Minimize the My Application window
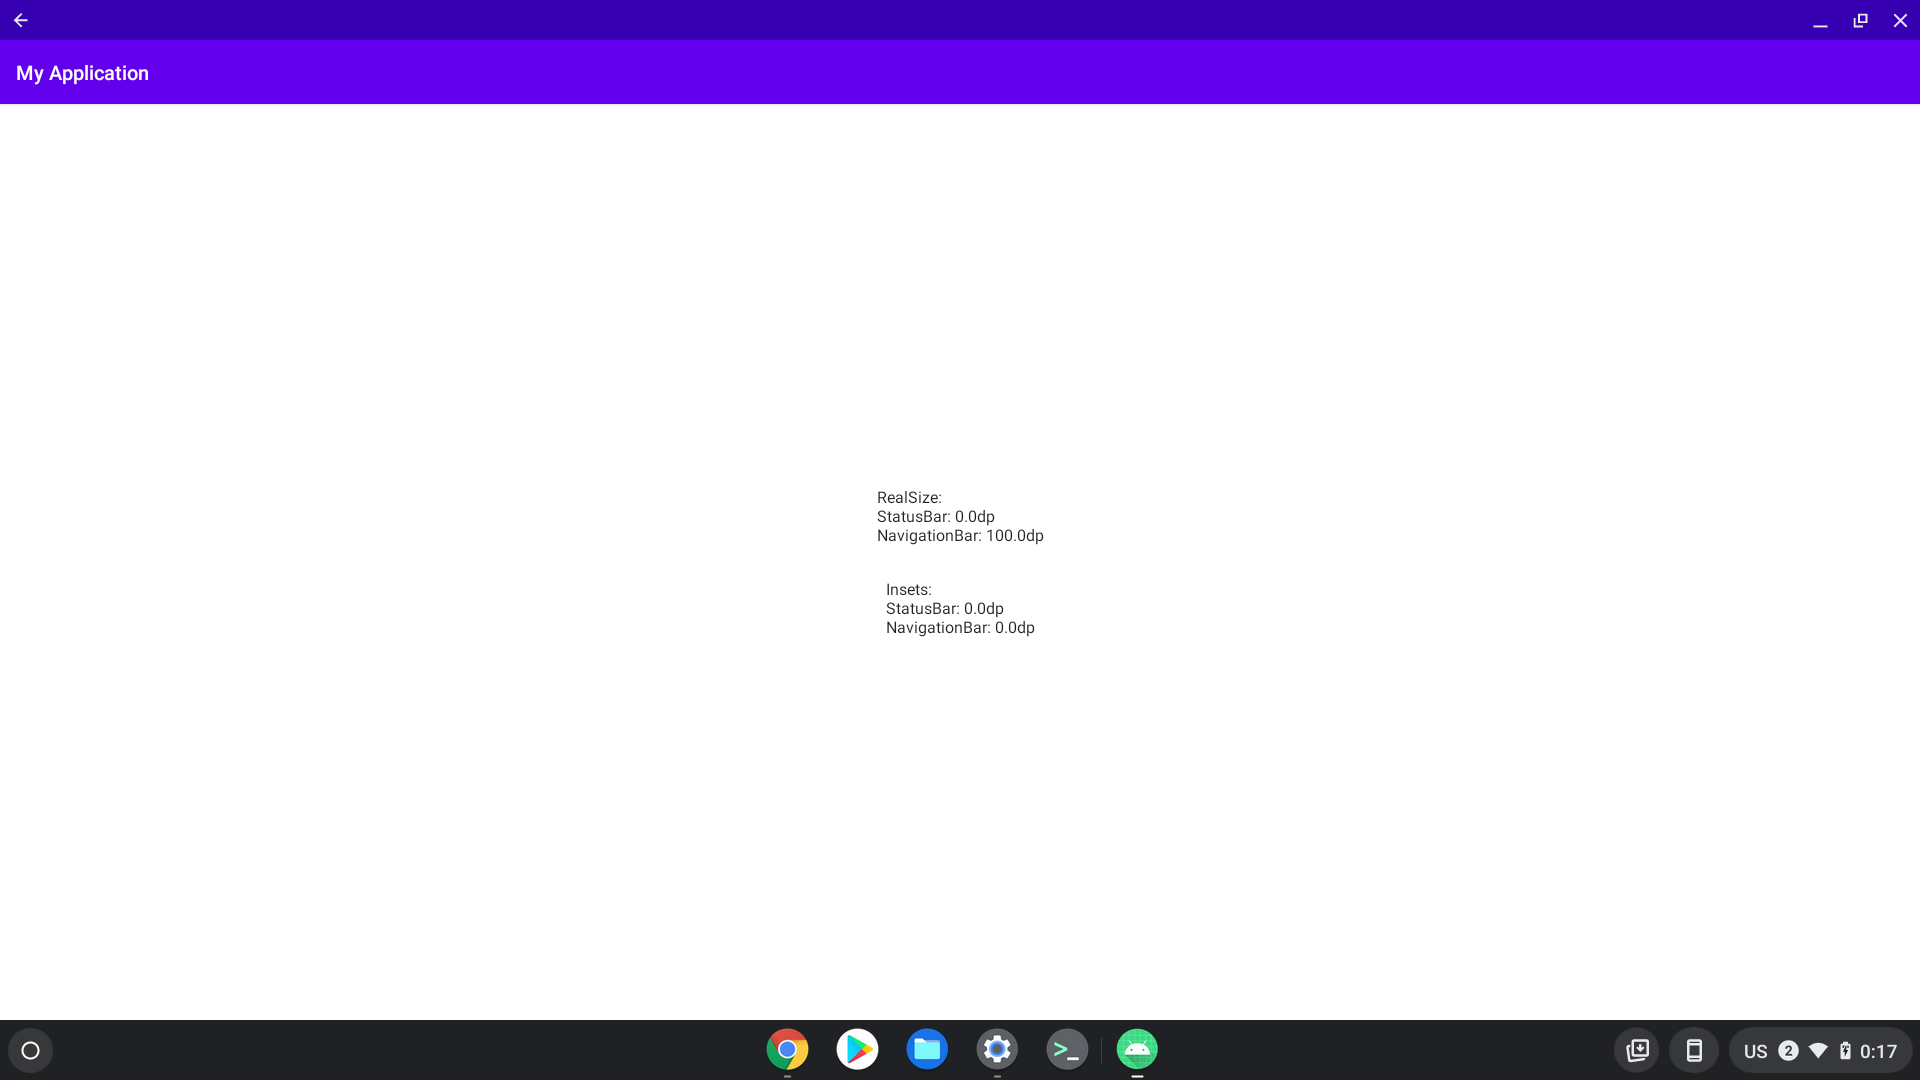Image resolution: width=1920 pixels, height=1080 pixels. tap(1820, 20)
